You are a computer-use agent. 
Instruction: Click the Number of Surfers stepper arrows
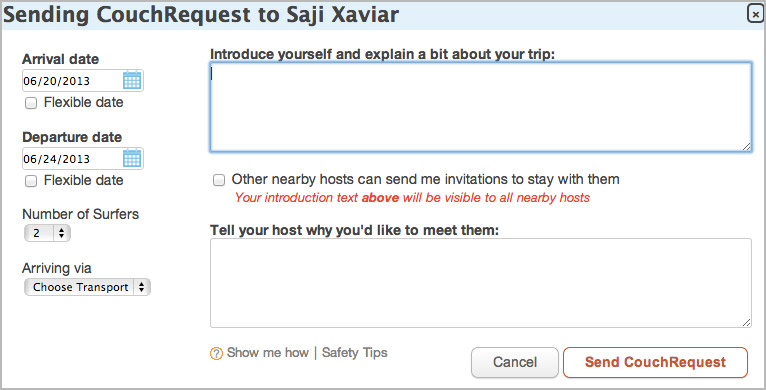coord(62,233)
